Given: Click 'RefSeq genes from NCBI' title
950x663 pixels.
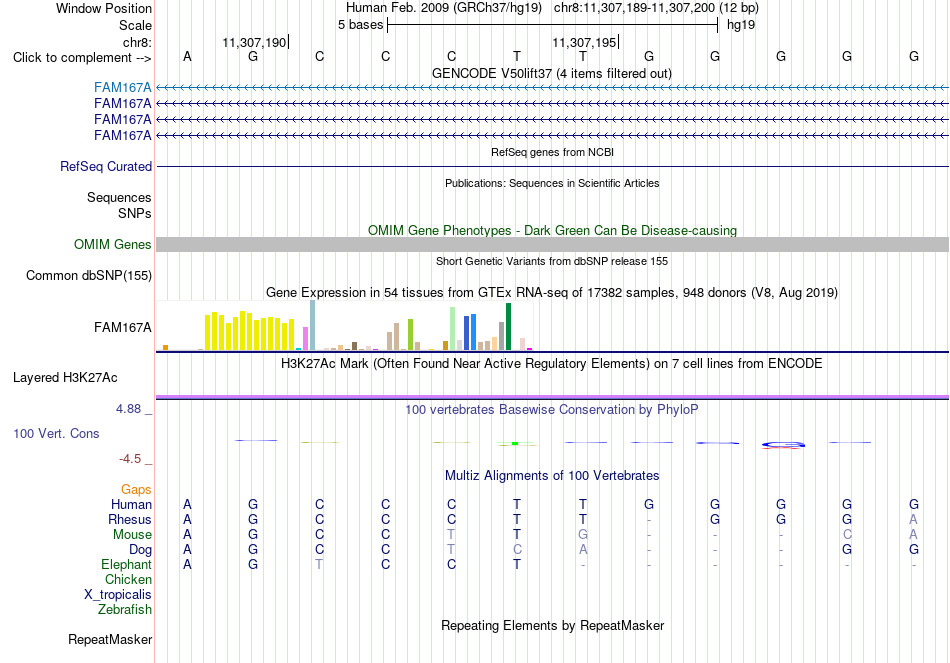Looking at the screenshot, I should pos(552,152).
